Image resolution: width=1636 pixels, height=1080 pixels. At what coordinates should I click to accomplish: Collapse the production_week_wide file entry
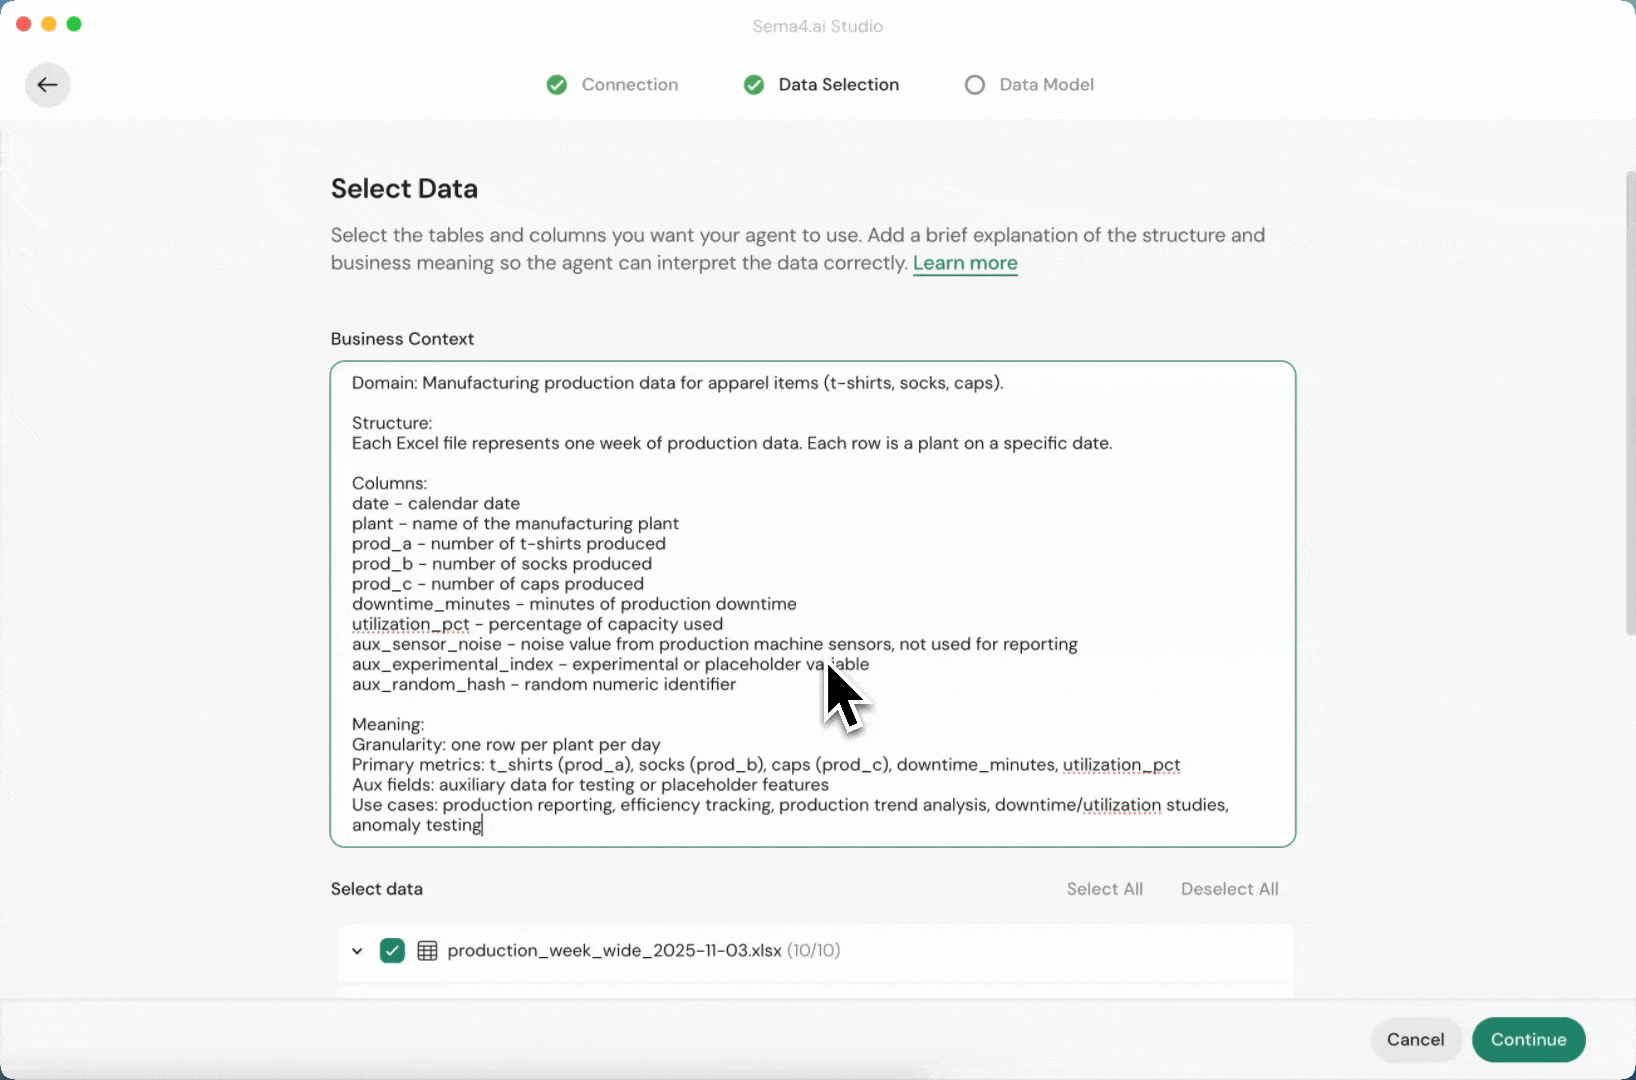coord(356,950)
